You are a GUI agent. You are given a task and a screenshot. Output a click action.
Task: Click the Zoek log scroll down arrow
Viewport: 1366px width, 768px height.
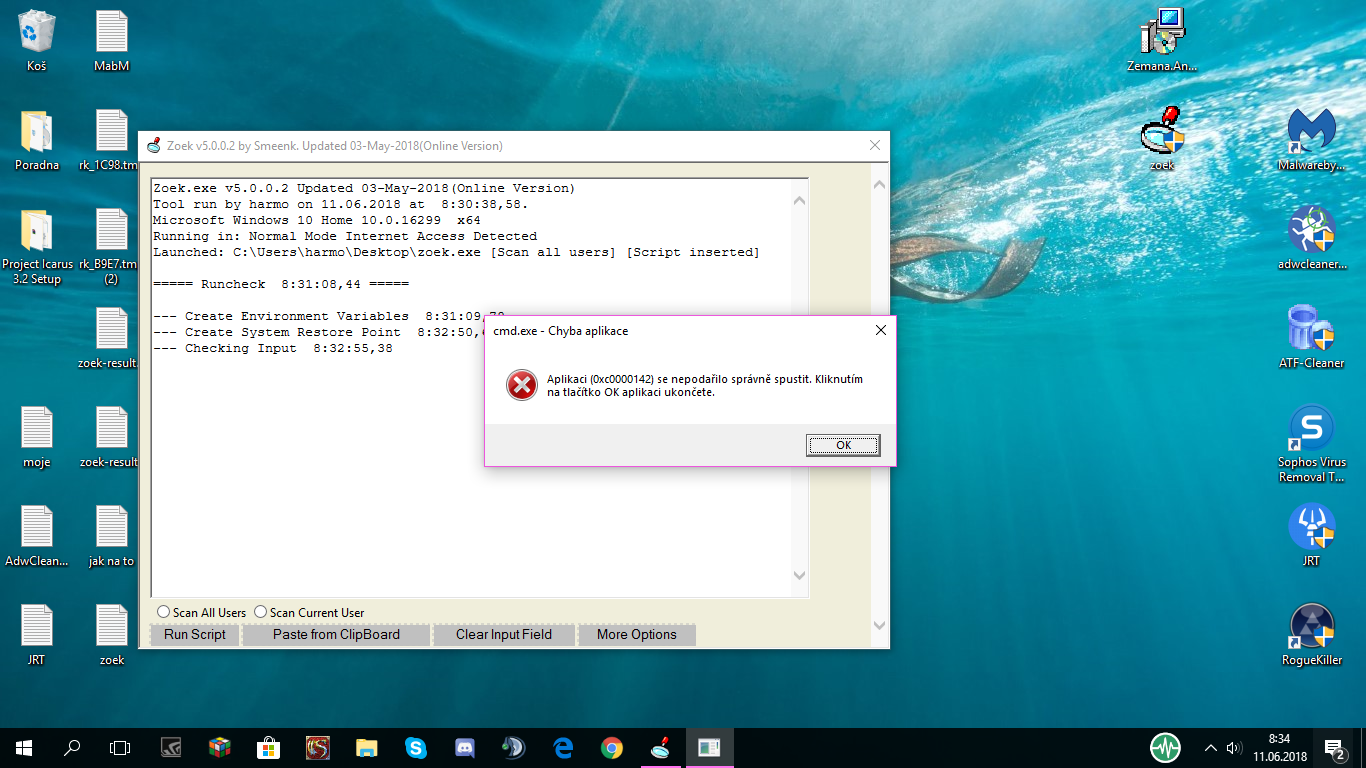coord(799,575)
